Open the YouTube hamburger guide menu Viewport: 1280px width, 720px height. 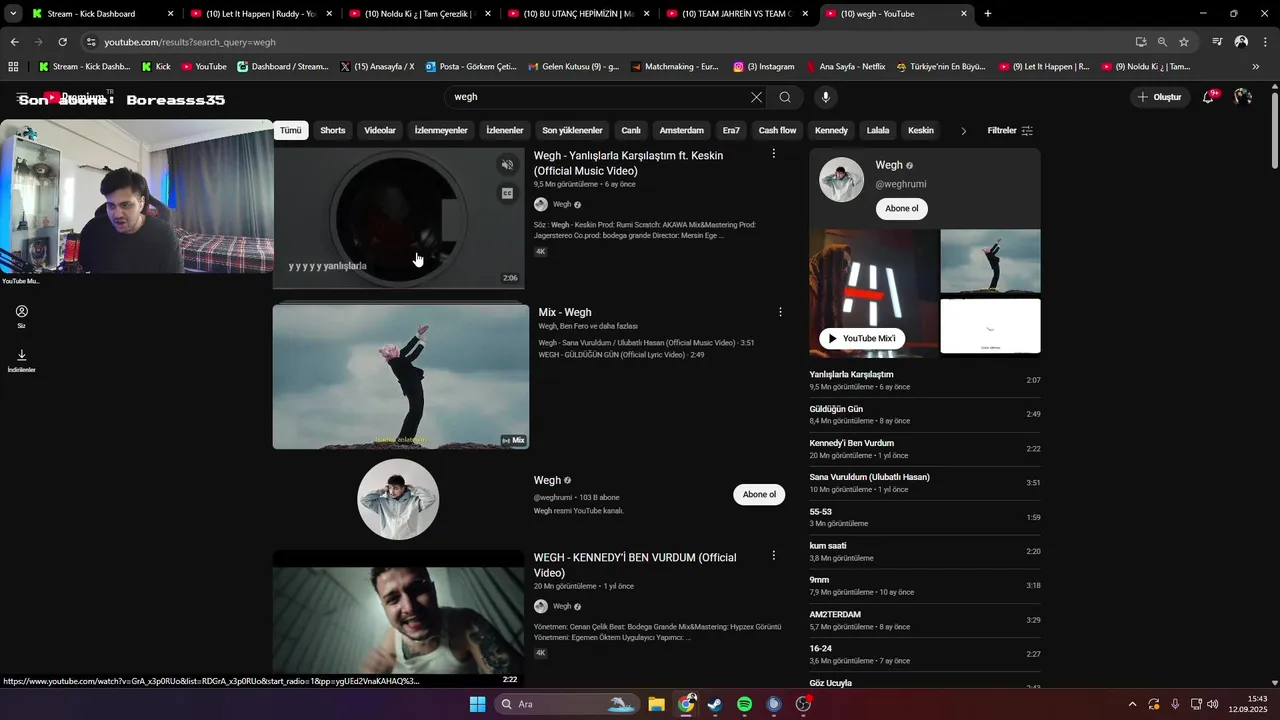[22, 97]
